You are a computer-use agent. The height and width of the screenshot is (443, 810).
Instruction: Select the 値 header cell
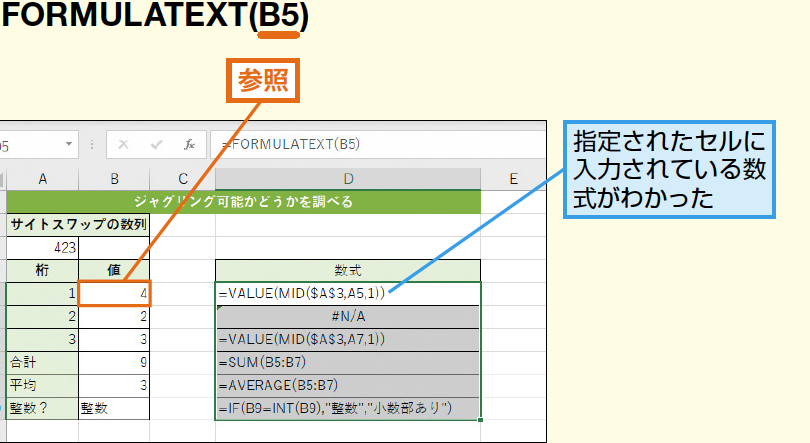[x=114, y=271]
